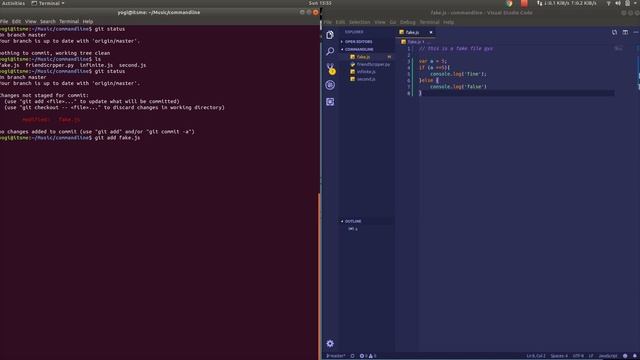Viewport: 640px width, 360px height.
Task: Click the JavaScript language mode in status bar
Action: click(x=608, y=356)
